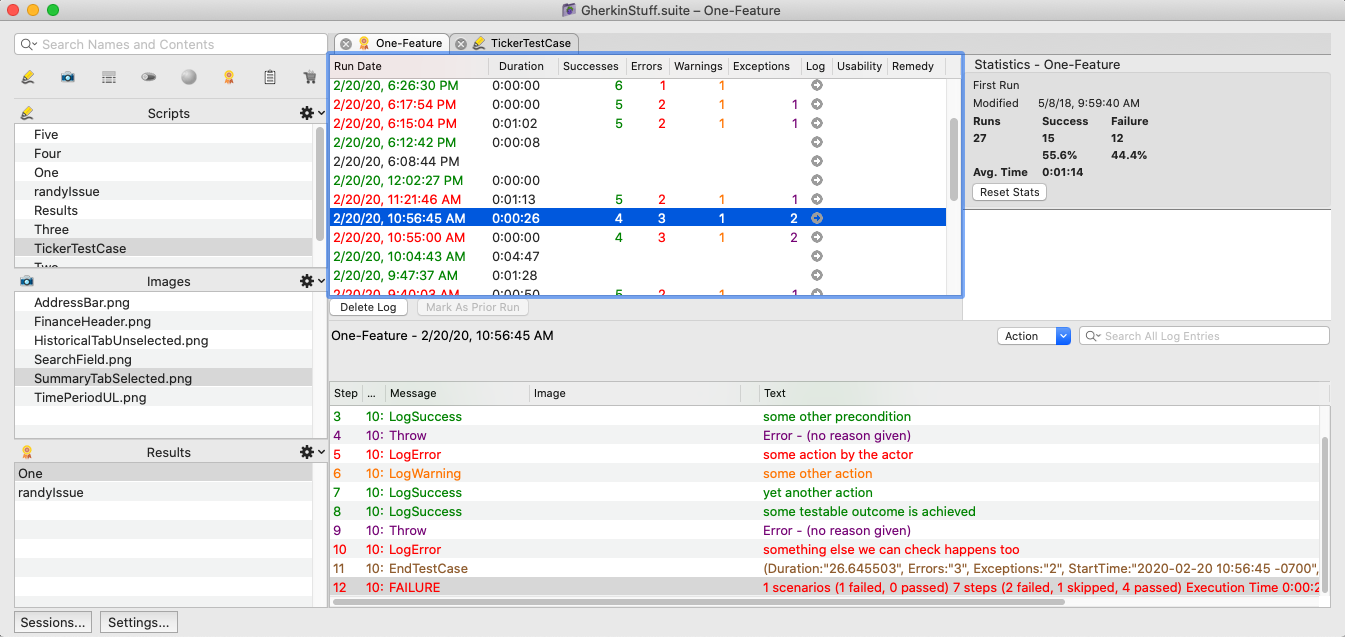Open search options in Search Names field

[x=28, y=45]
